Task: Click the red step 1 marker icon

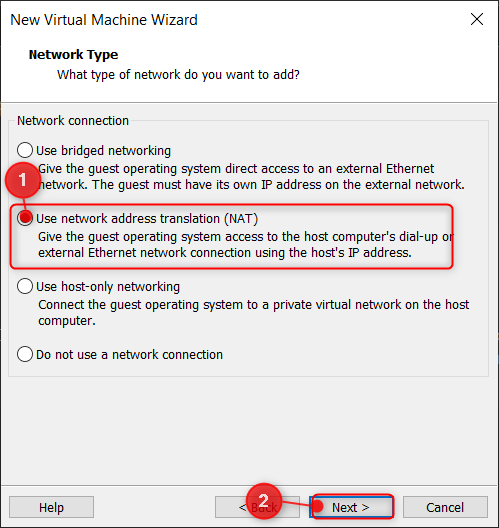Action: (23, 180)
